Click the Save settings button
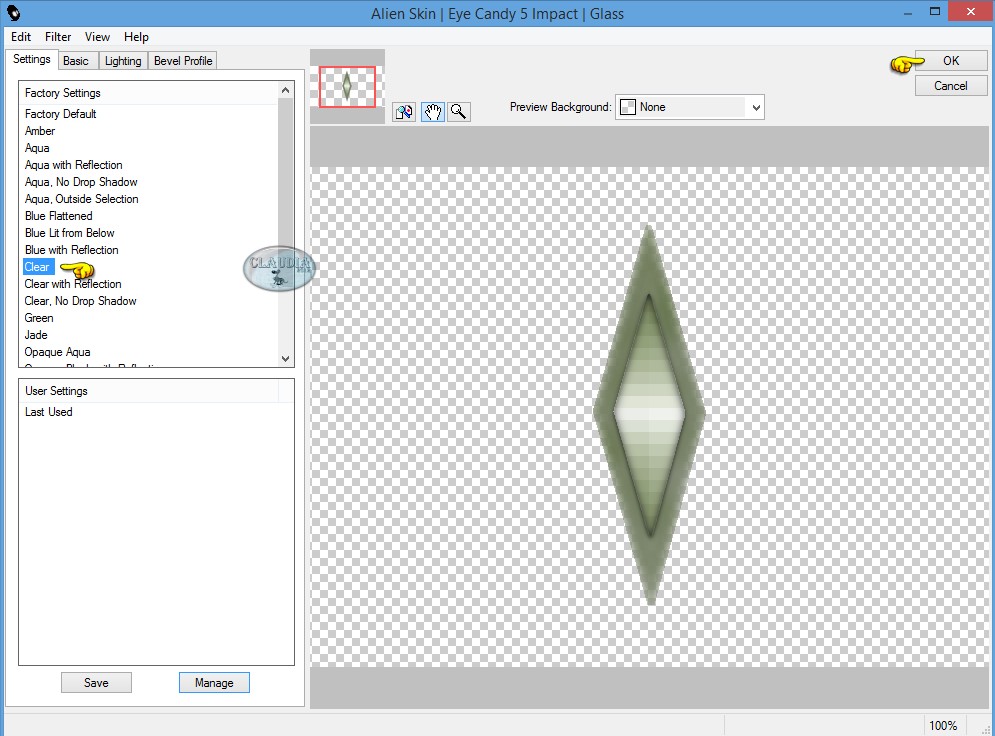Screen dimensions: 995x736 tap(96, 683)
